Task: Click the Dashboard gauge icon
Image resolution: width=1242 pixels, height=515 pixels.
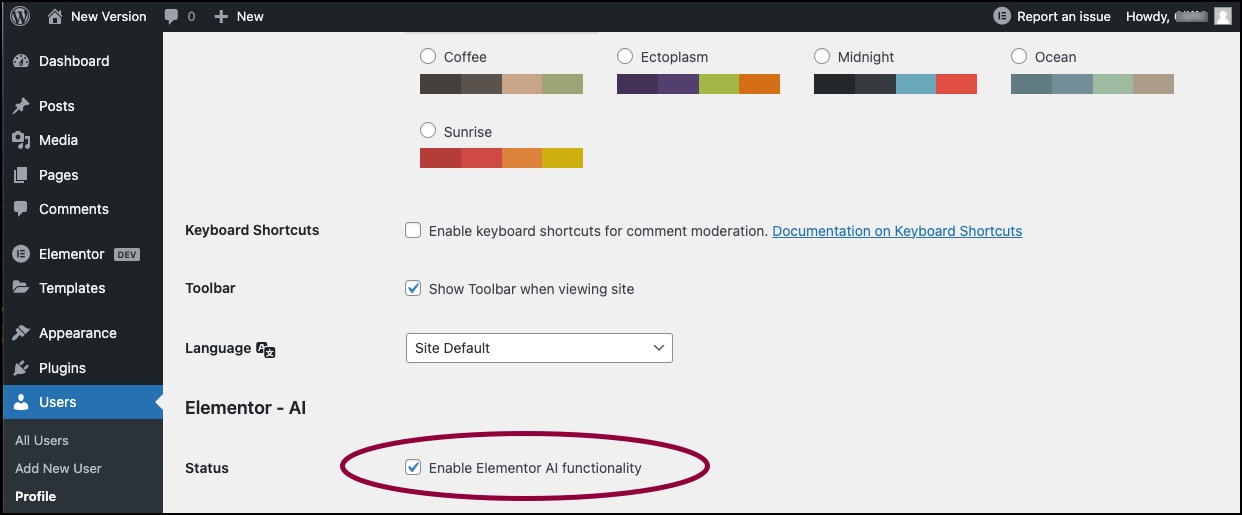Action: coord(21,61)
